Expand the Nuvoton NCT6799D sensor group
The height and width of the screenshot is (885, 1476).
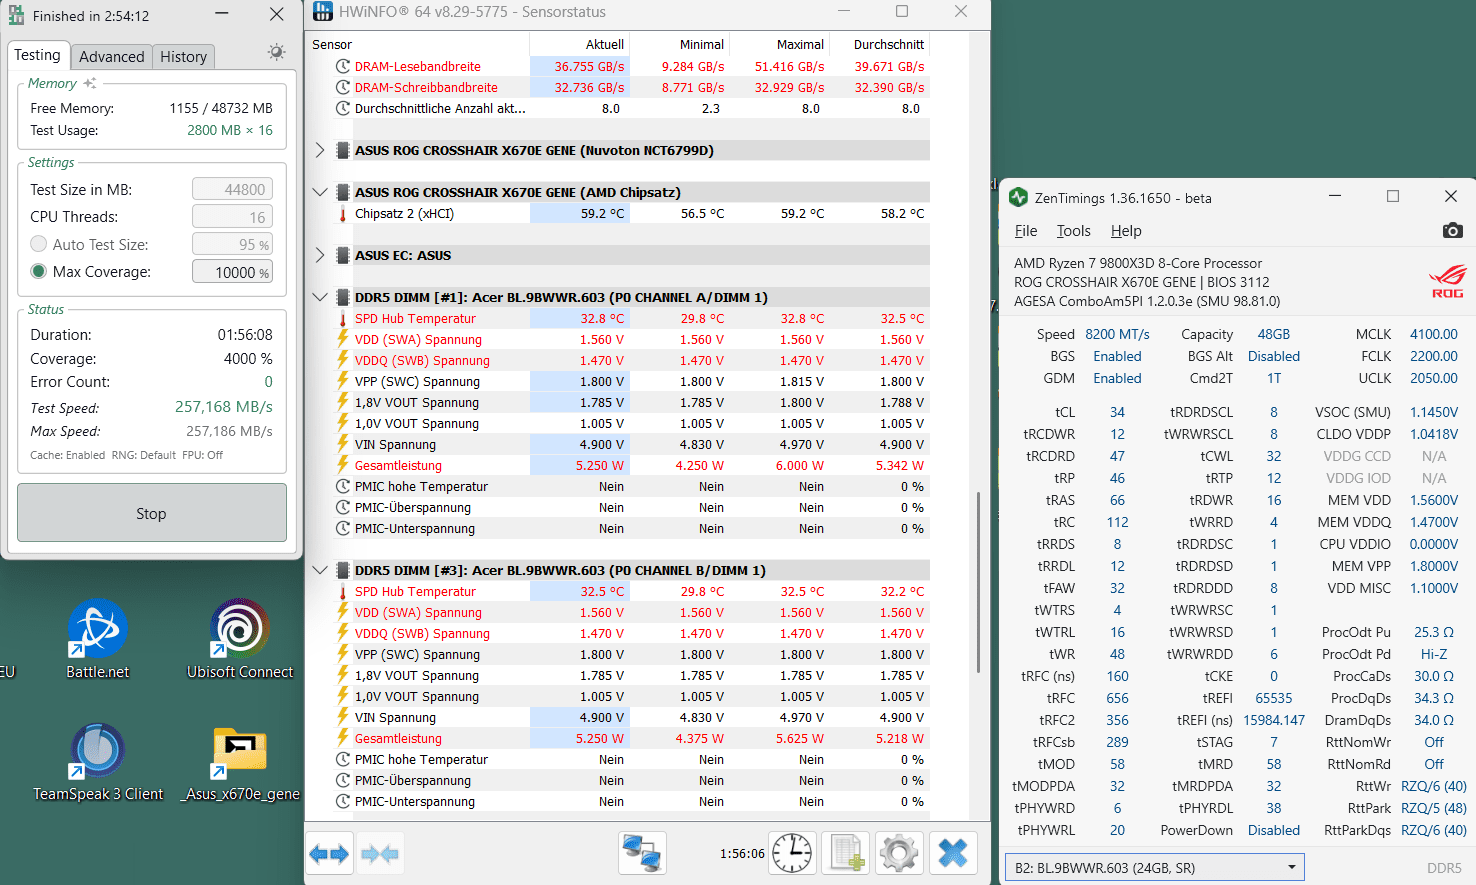pos(320,150)
